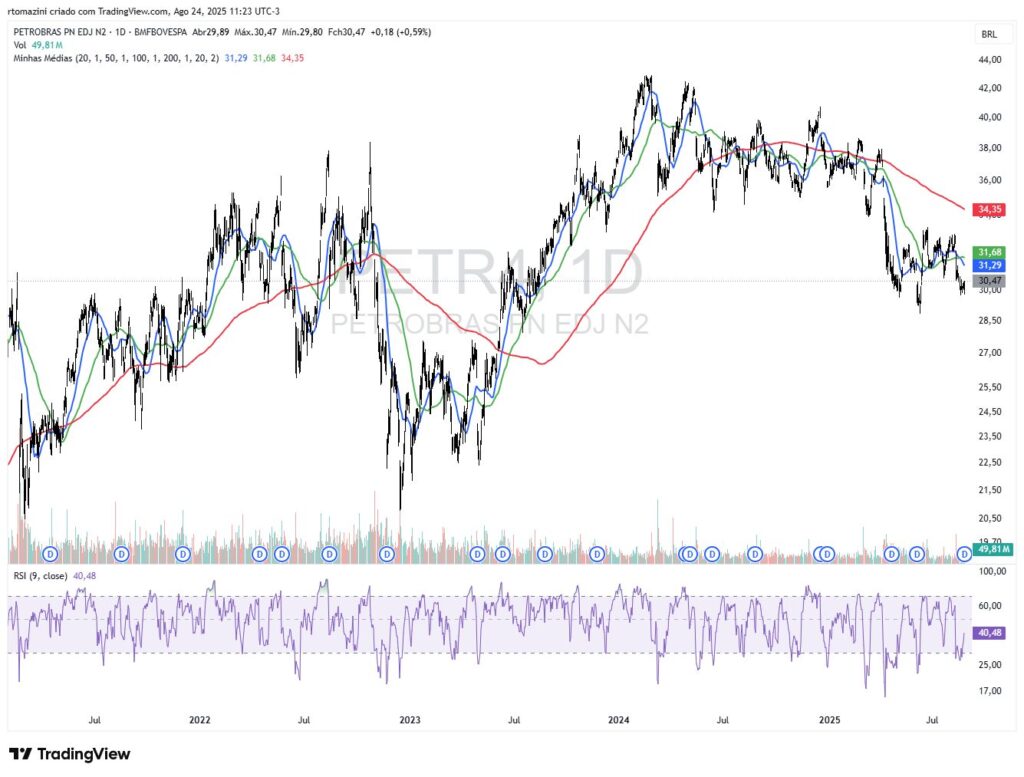Image resolution: width=1024 pixels, height=777 pixels.
Task: Click the purple 40,48 RSI value tag
Action: [990, 633]
